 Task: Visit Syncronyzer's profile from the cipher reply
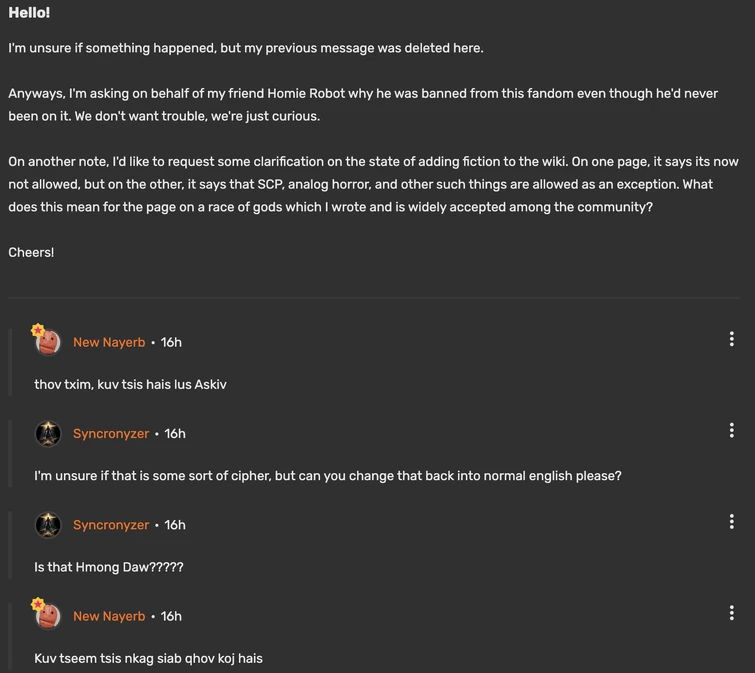click(x=111, y=434)
